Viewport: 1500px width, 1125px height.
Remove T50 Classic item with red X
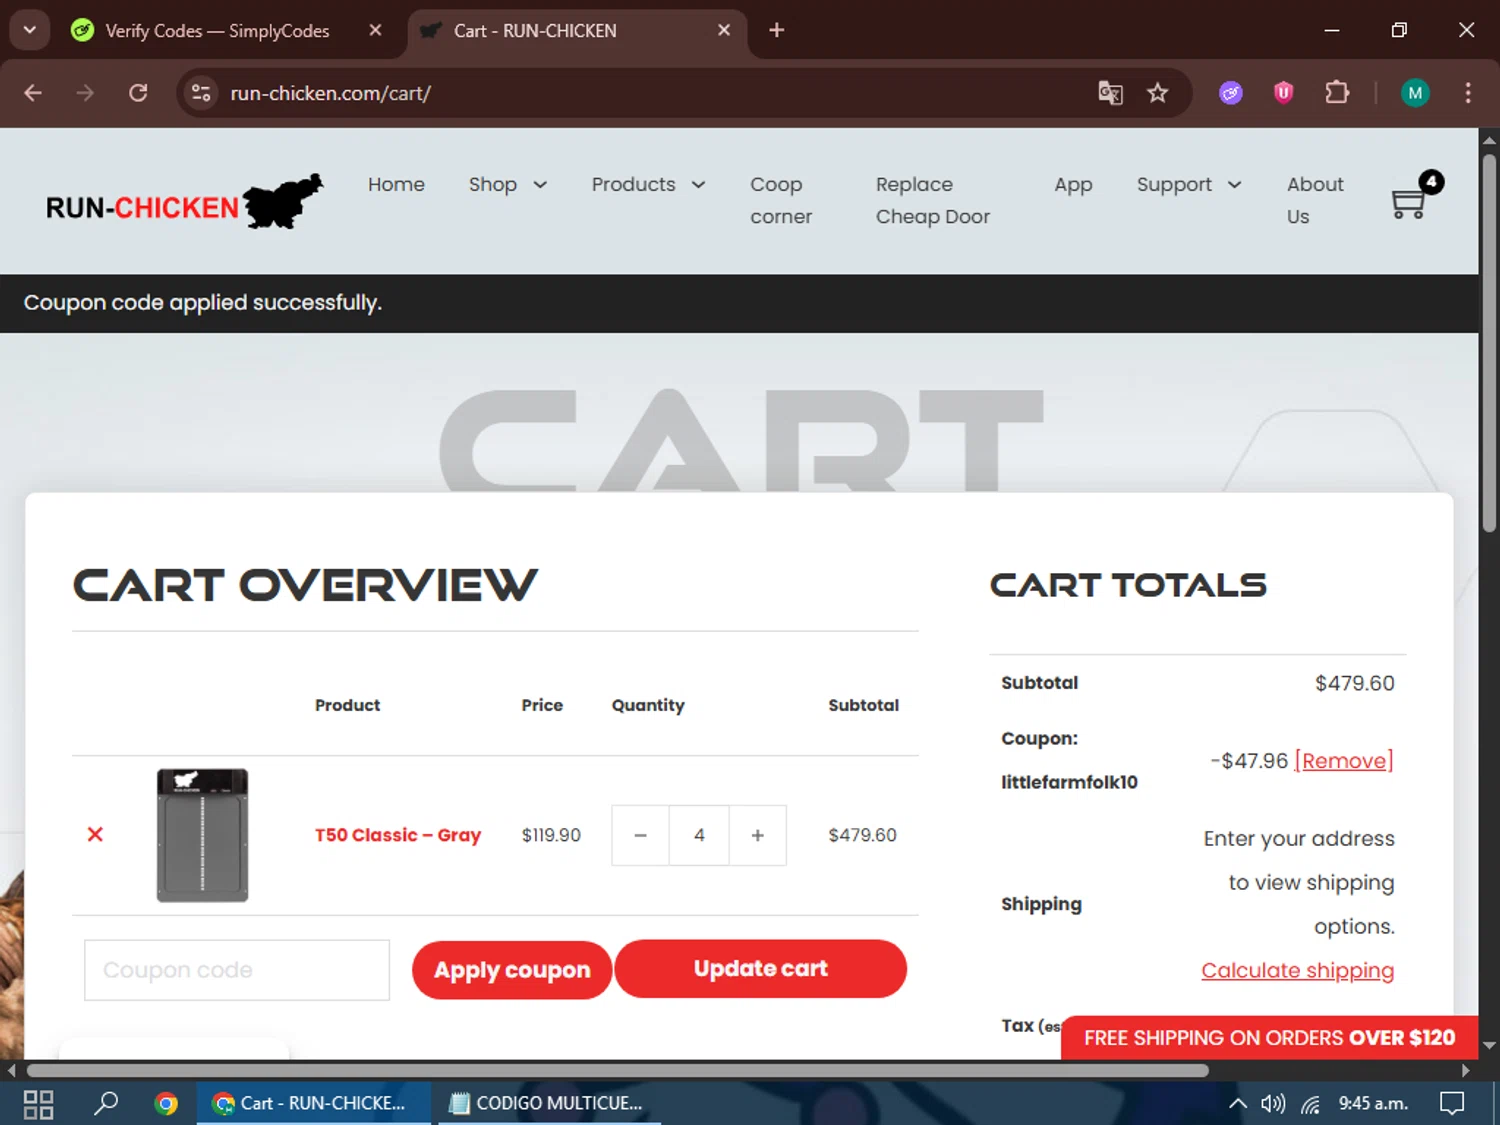tap(95, 834)
